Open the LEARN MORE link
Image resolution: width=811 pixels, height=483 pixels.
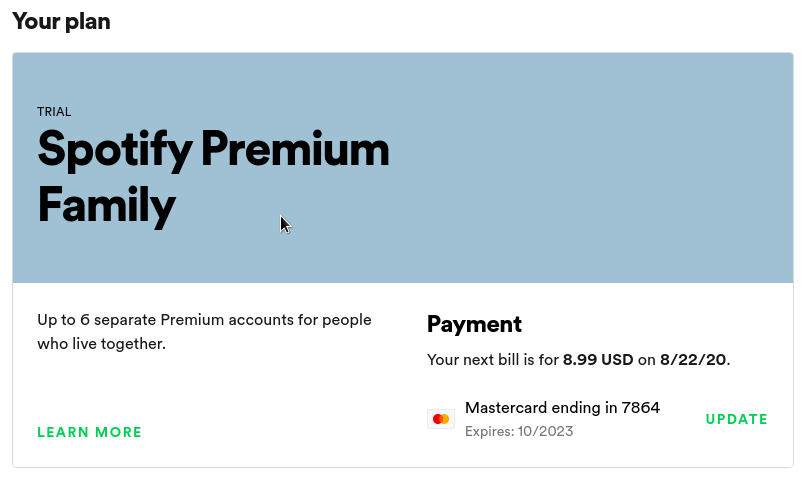(89, 432)
